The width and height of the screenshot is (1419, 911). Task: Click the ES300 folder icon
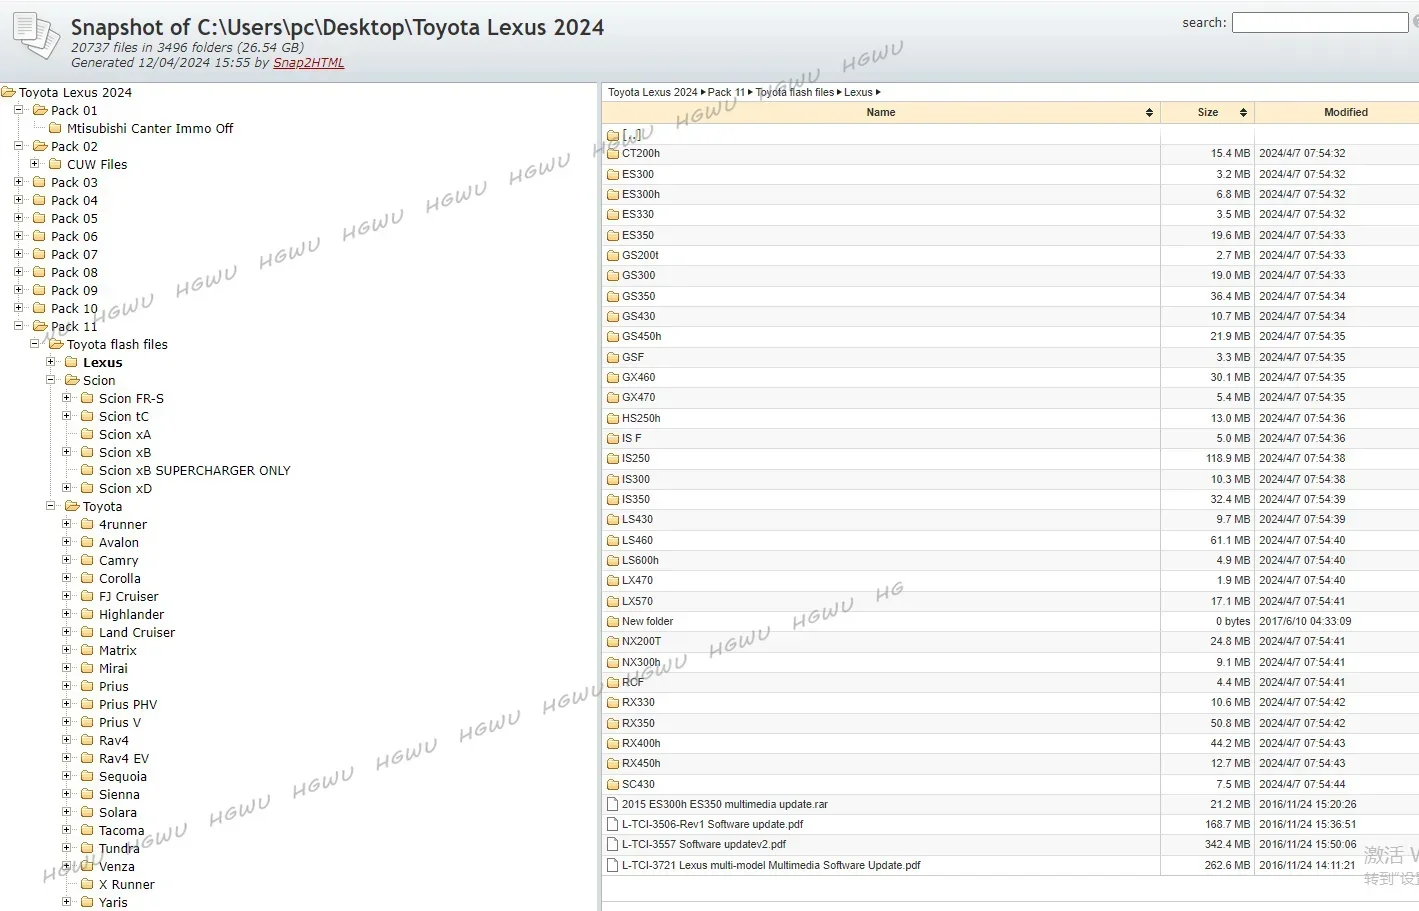613,174
